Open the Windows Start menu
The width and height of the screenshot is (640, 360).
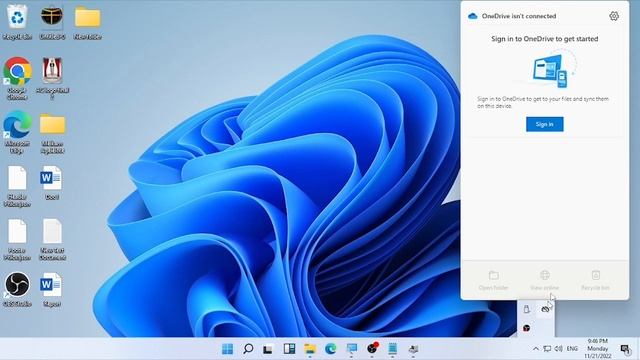click(x=227, y=349)
